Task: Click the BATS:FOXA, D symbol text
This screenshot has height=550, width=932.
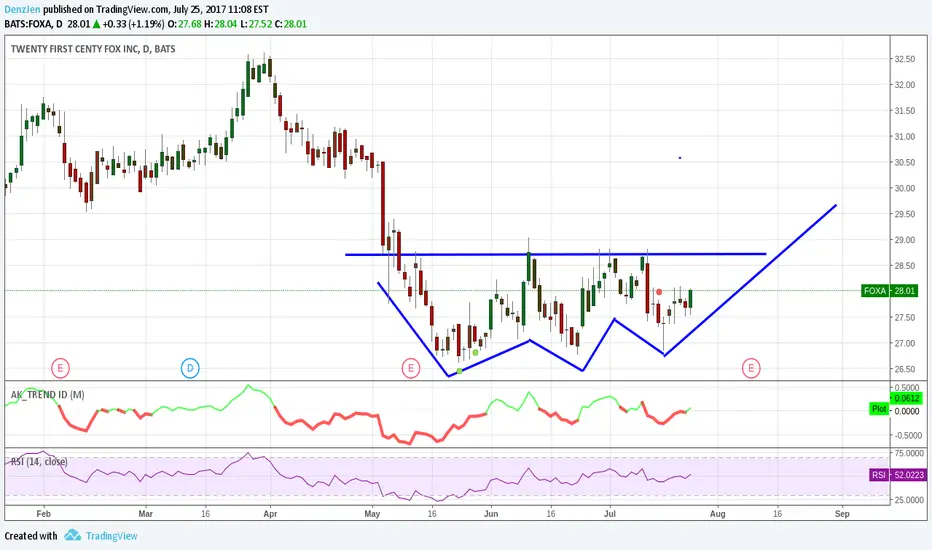Action: click(33, 24)
